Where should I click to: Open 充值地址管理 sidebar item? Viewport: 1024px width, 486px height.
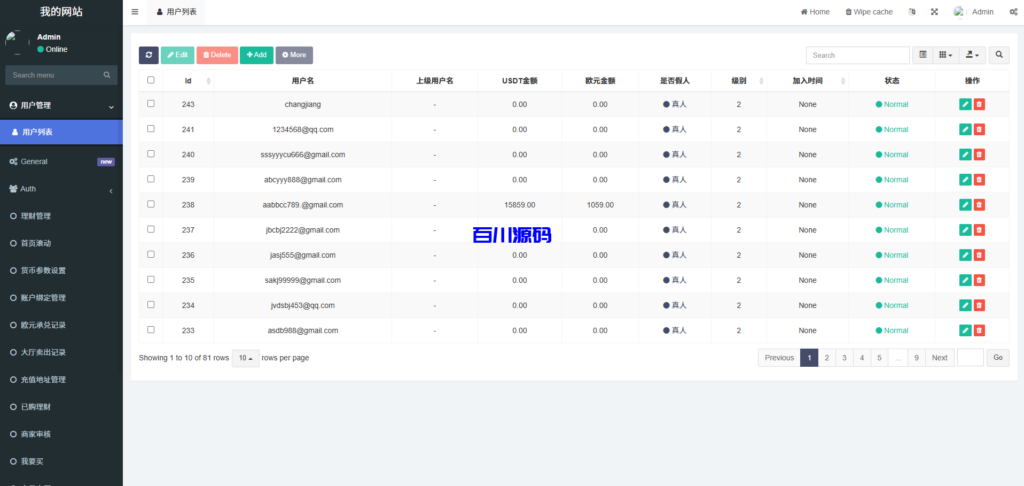point(61,380)
